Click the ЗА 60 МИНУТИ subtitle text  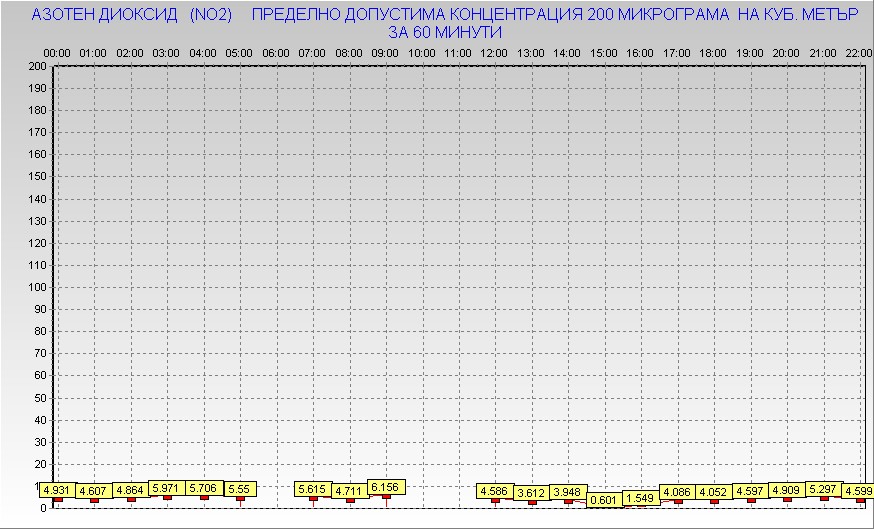point(443,32)
